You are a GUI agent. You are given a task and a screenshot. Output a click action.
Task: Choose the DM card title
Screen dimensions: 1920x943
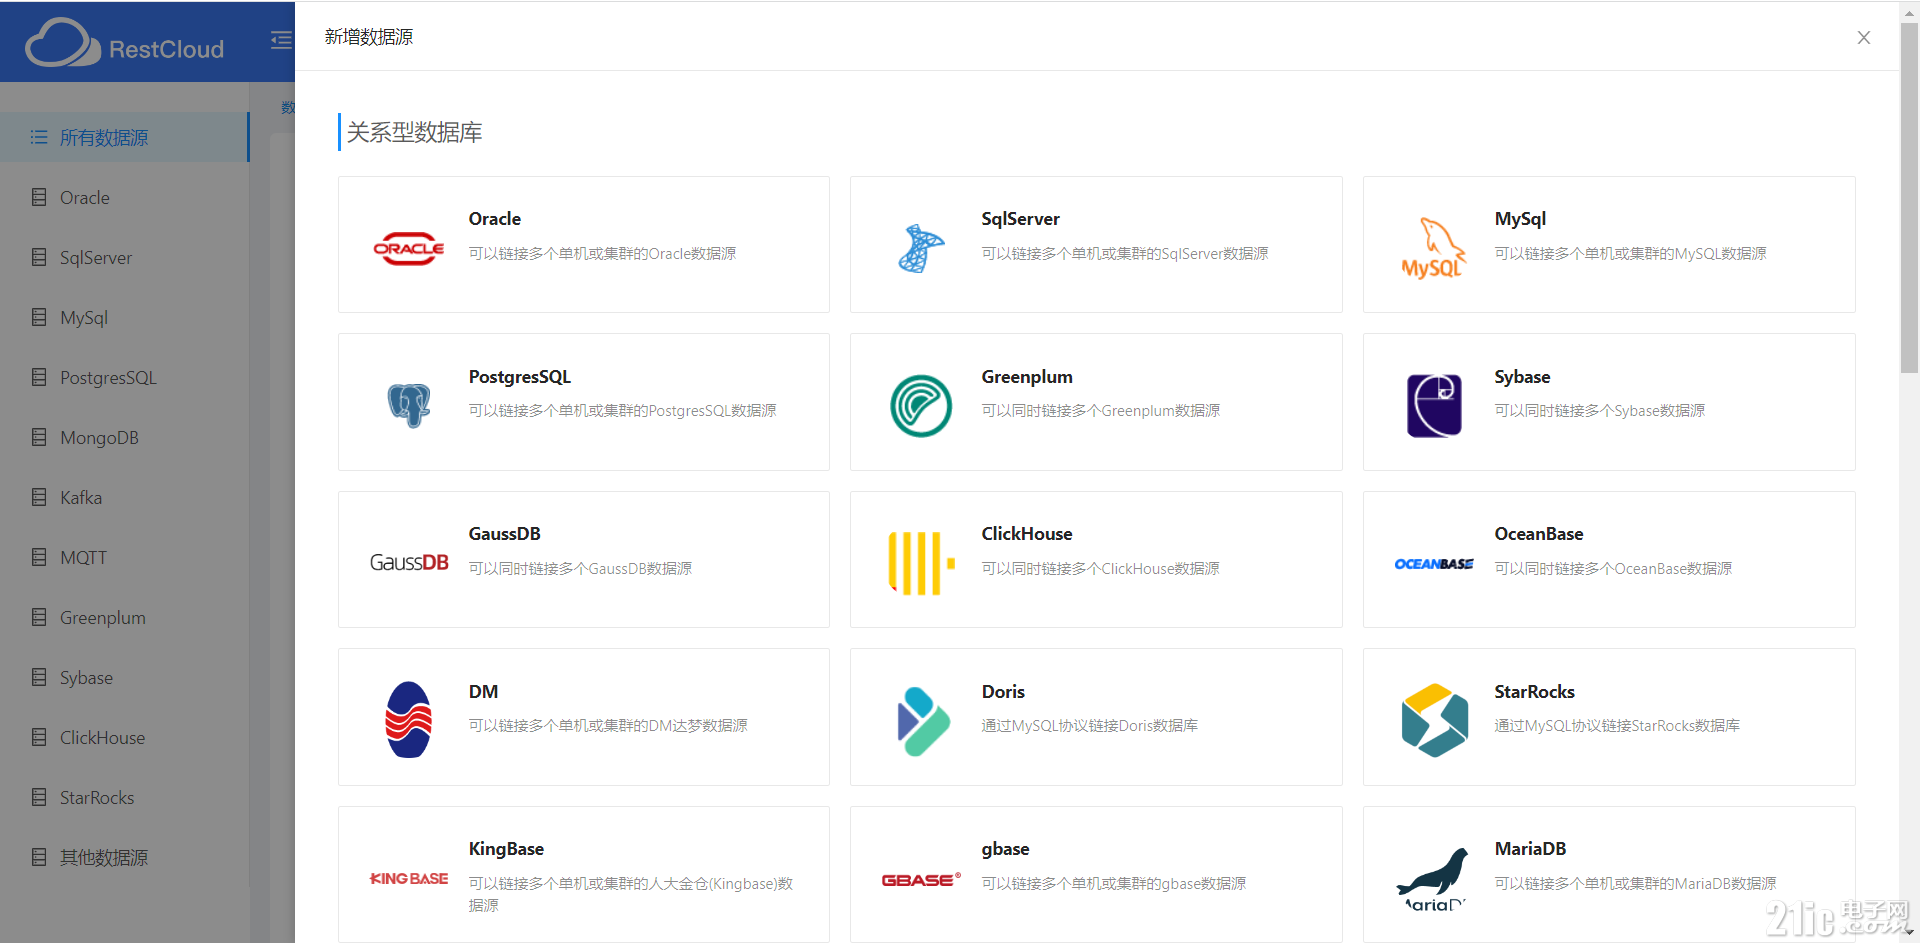pos(483,692)
